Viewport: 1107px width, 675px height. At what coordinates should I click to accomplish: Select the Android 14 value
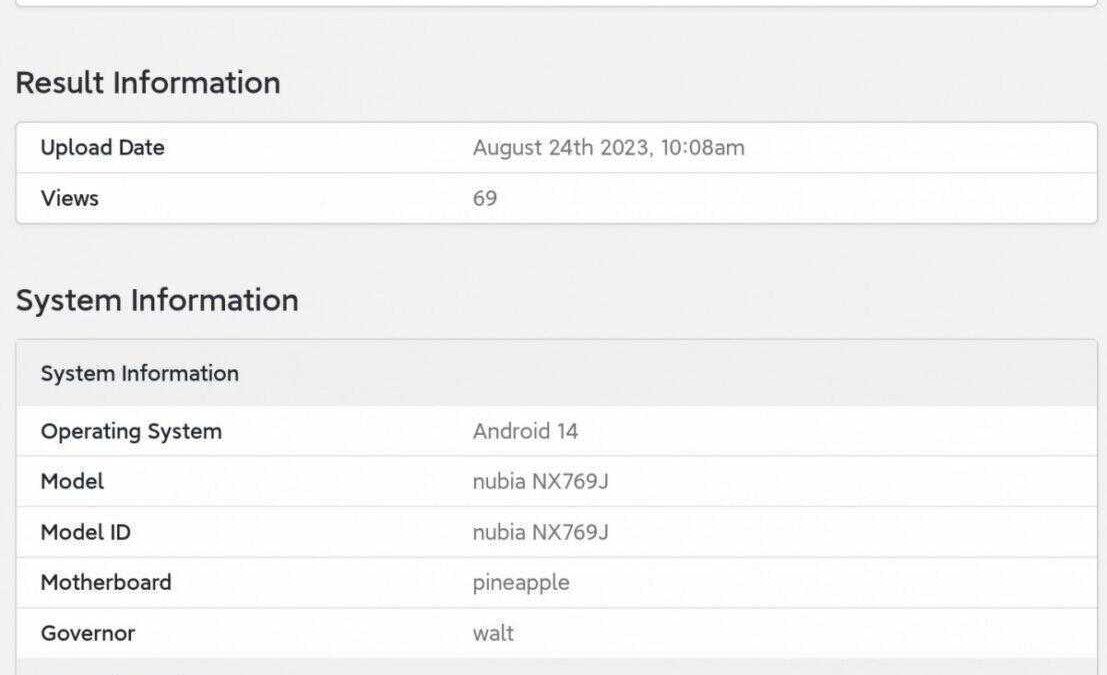525,432
